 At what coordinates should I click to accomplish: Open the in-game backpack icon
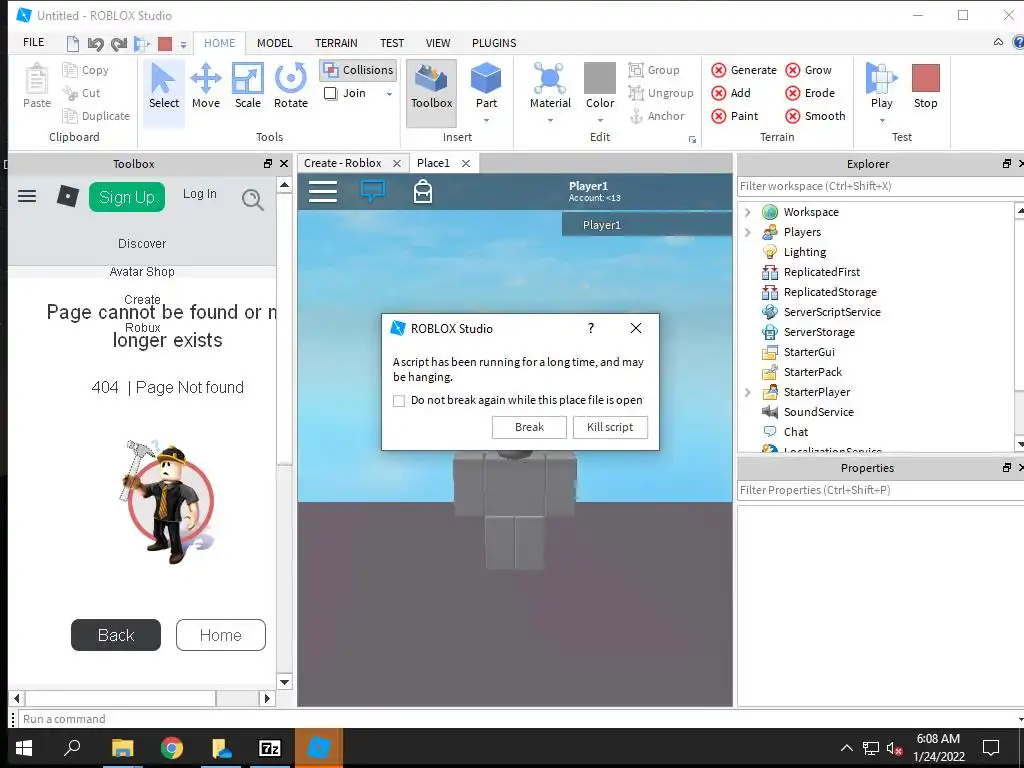coord(423,191)
